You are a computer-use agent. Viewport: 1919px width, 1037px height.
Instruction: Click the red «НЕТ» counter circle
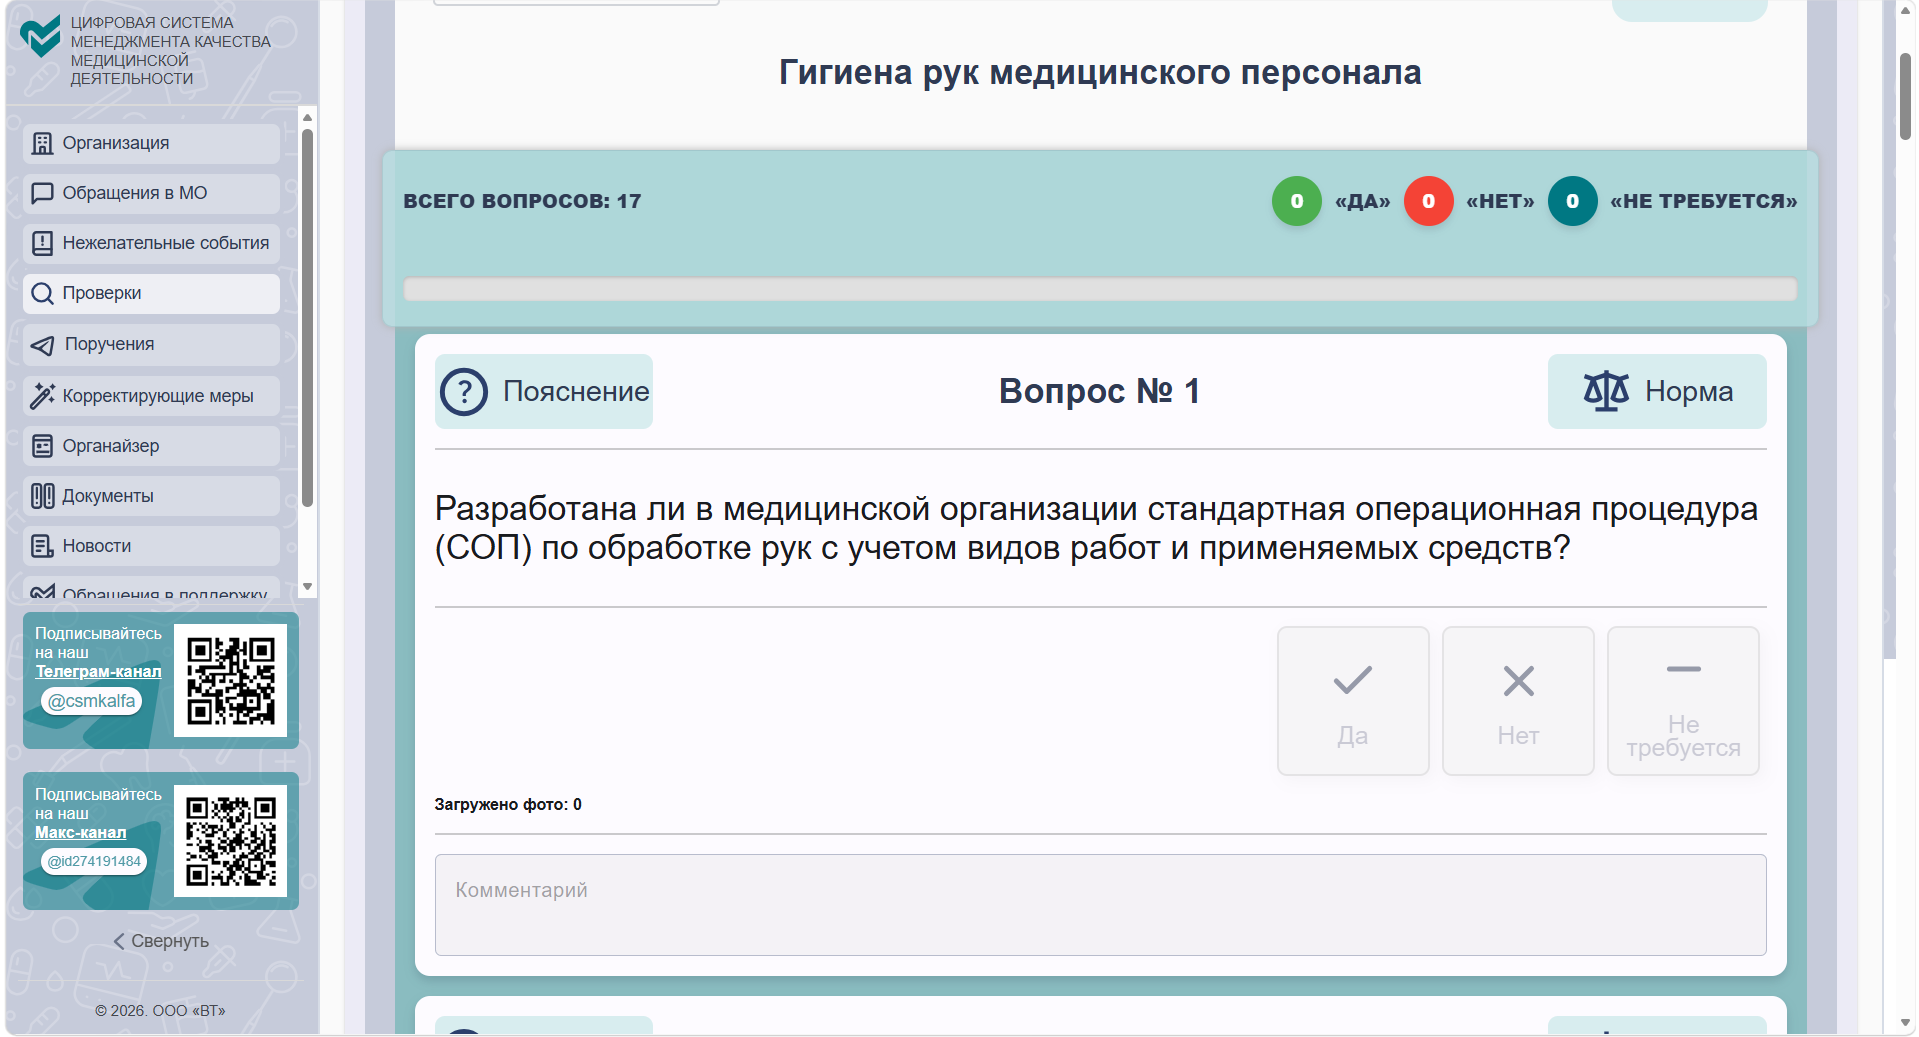1428,201
